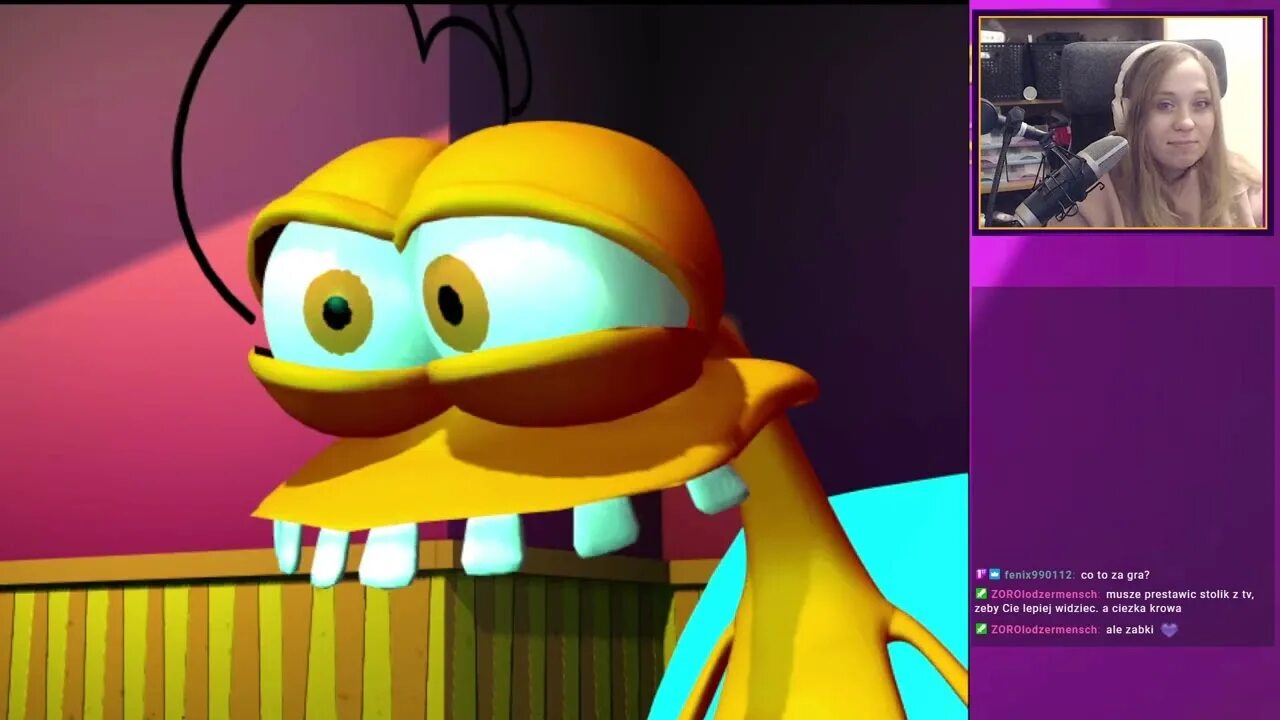
Task: Select the chat text 'ale zabki'
Action: pos(1130,630)
